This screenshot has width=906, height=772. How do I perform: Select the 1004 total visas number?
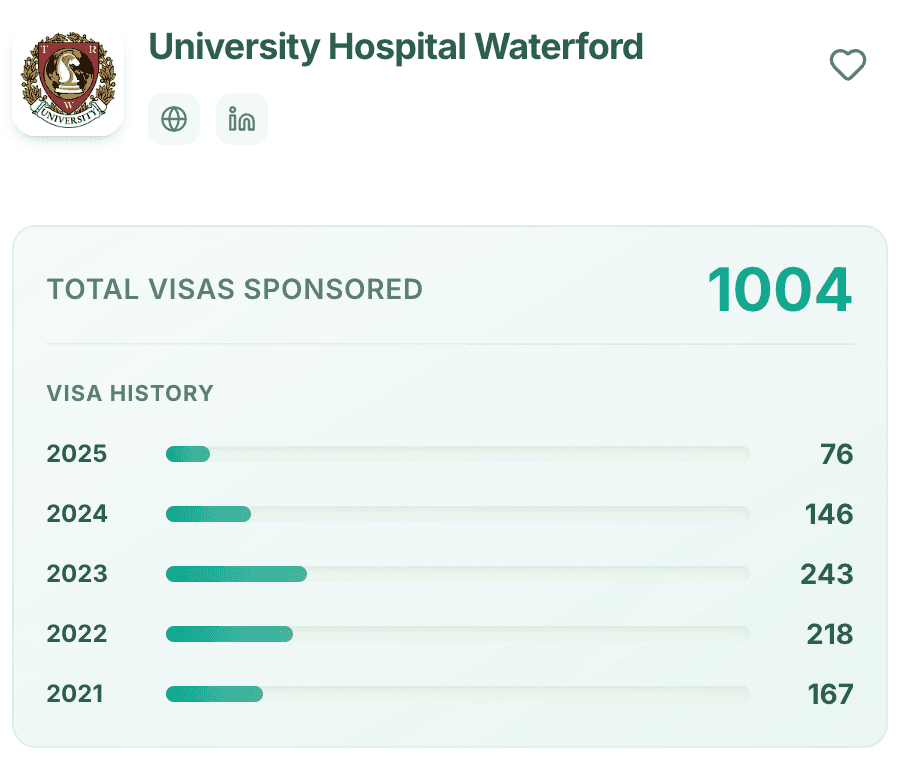779,290
